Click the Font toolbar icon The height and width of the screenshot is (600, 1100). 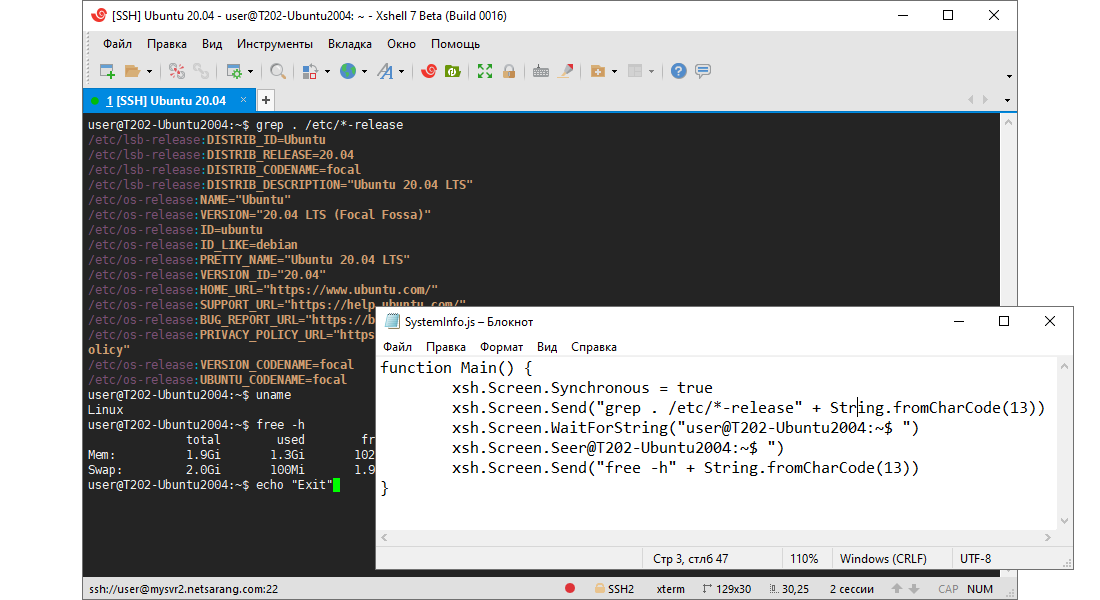pyautogui.click(x=385, y=71)
